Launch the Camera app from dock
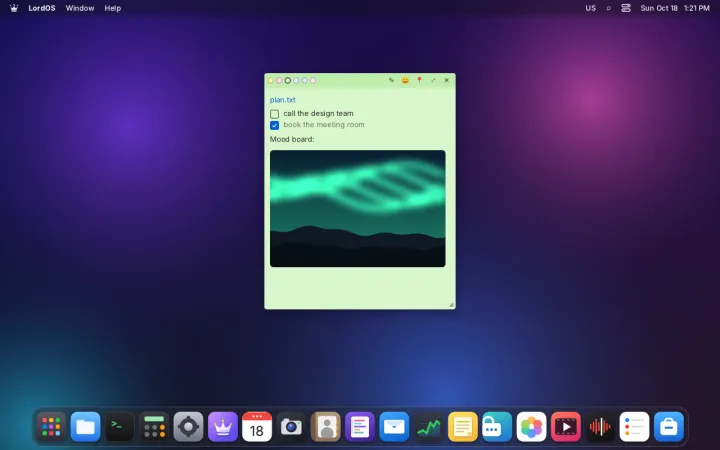Screen dimensions: 720x450 [x=291, y=427]
